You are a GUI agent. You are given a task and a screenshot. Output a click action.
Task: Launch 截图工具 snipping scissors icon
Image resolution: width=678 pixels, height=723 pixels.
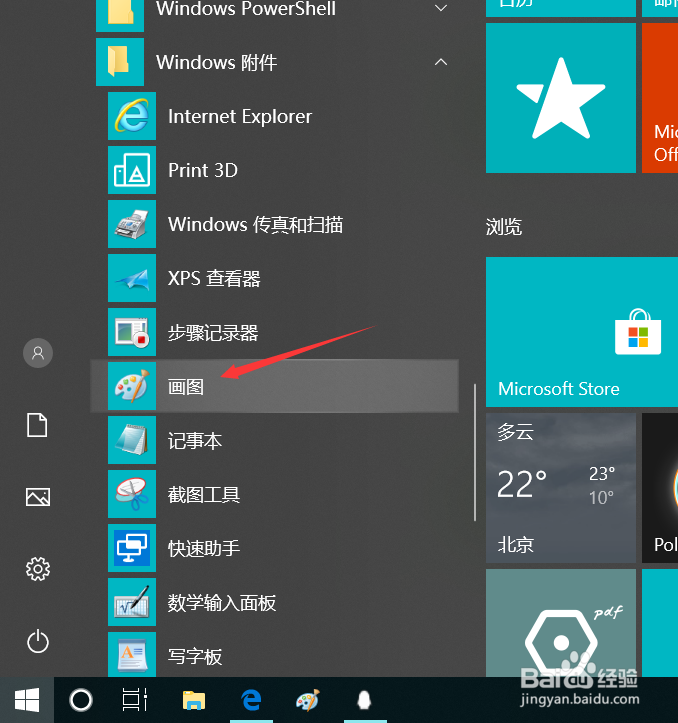click(x=132, y=494)
